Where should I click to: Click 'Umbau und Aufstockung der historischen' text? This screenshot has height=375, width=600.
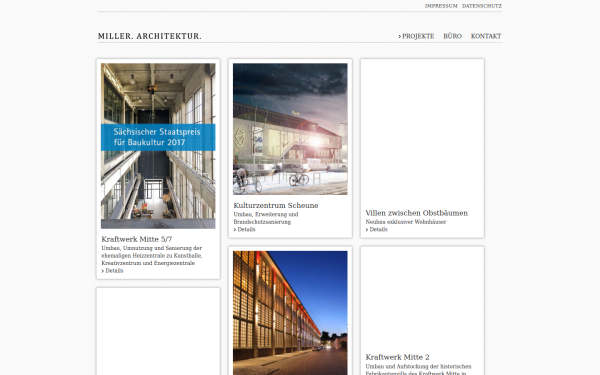(x=418, y=366)
